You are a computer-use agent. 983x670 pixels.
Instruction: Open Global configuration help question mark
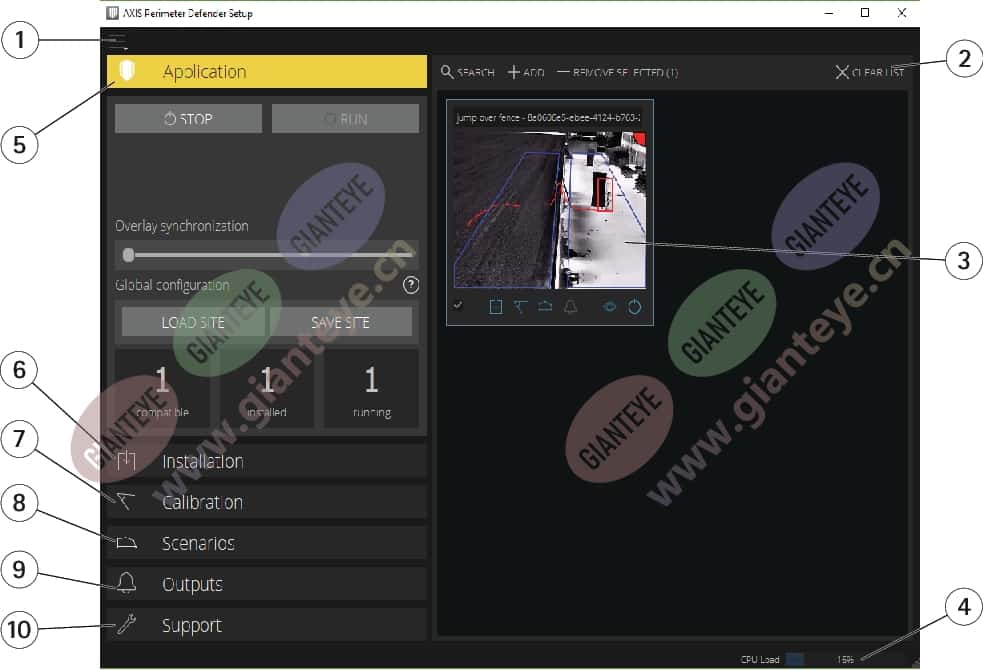coord(411,285)
